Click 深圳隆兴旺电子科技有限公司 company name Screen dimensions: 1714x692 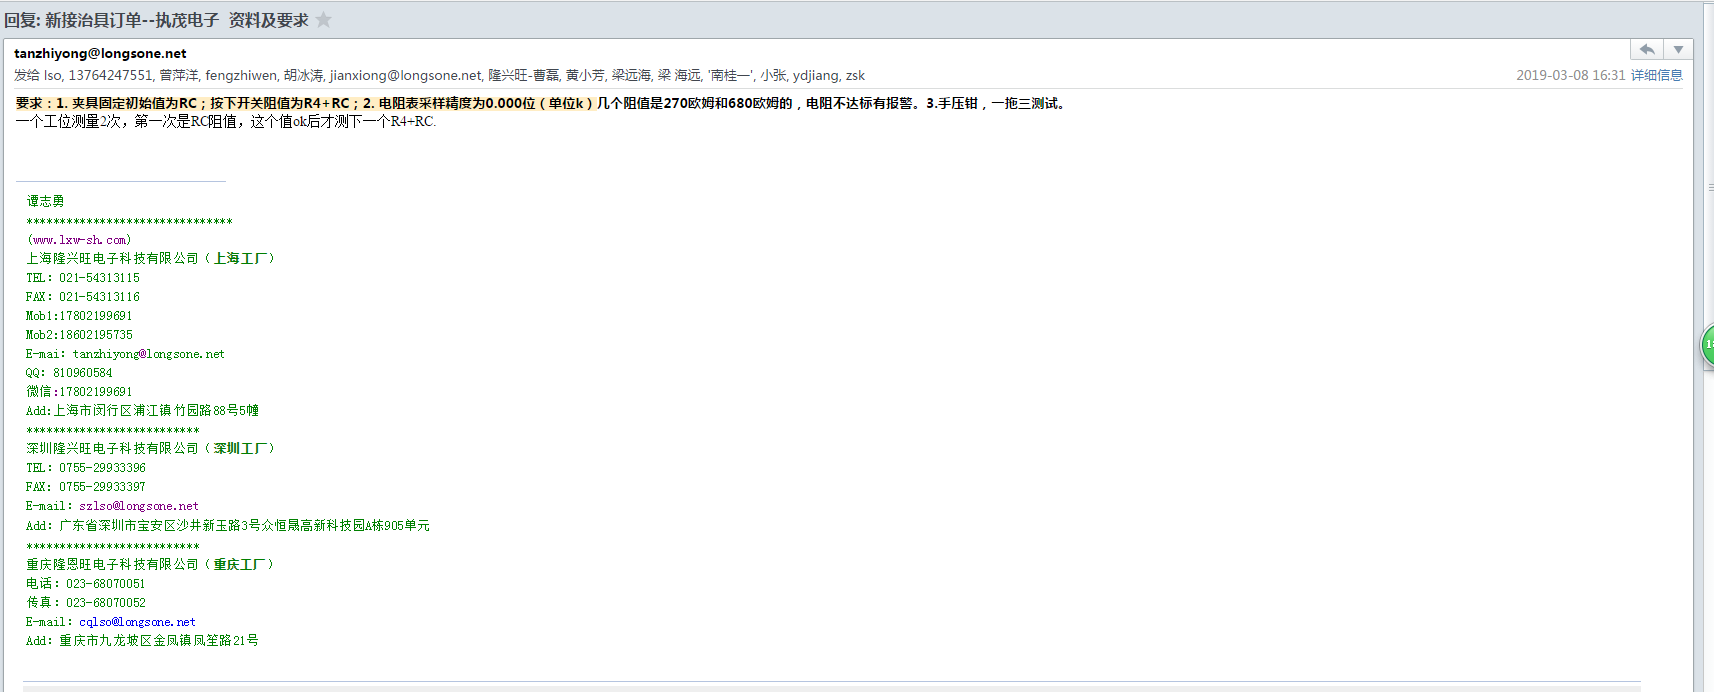click(150, 449)
